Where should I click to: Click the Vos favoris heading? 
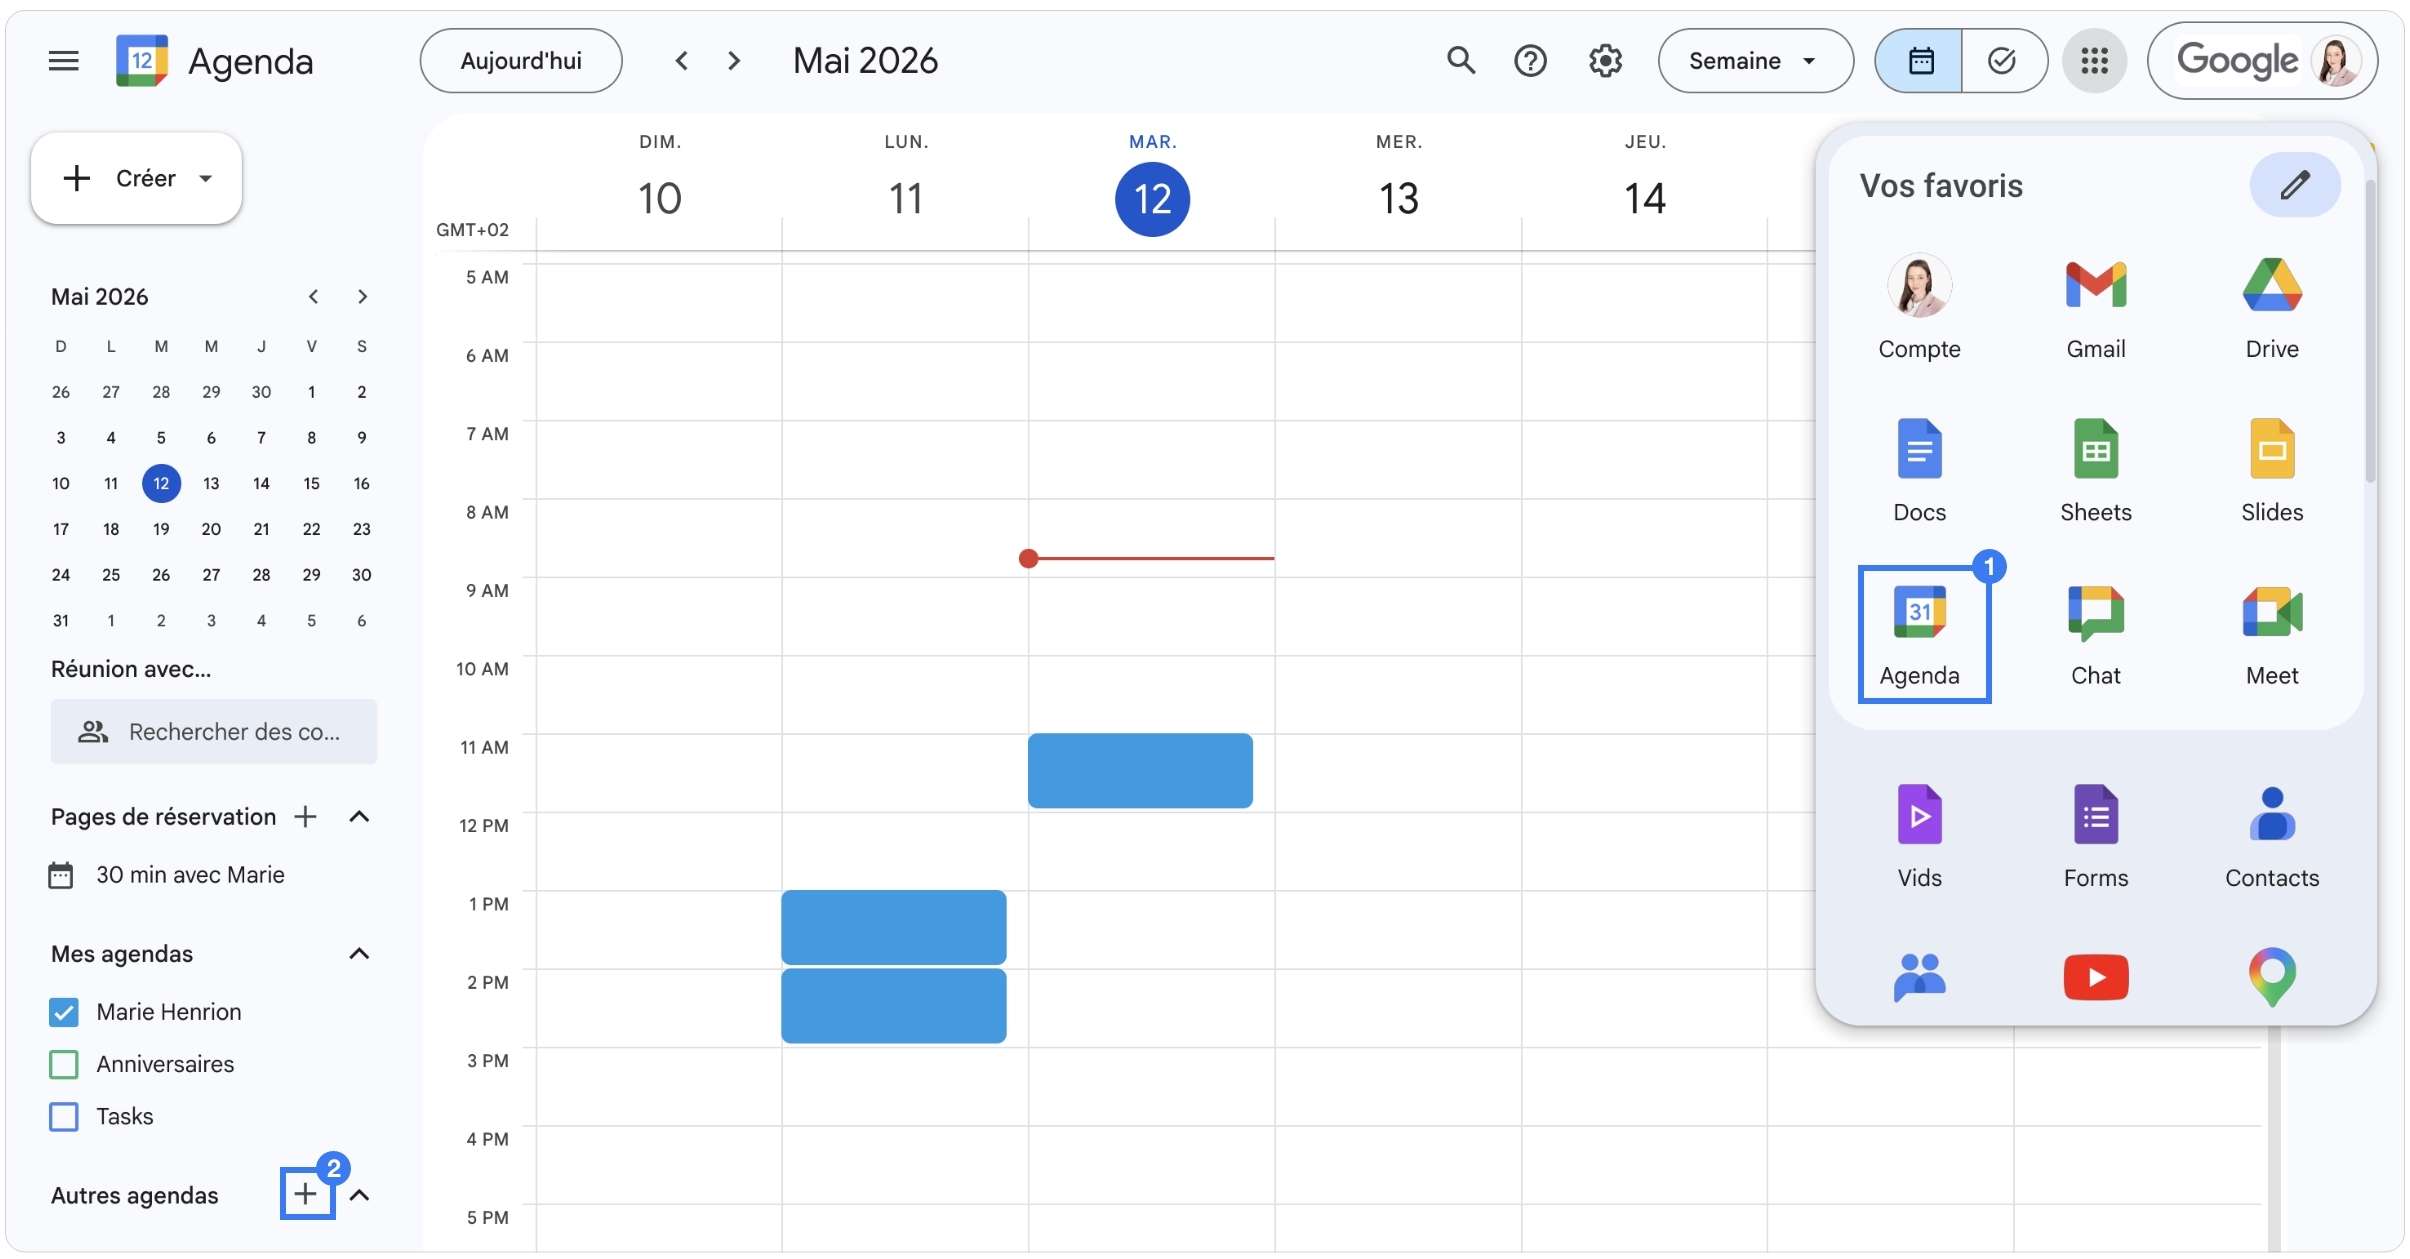click(1941, 186)
